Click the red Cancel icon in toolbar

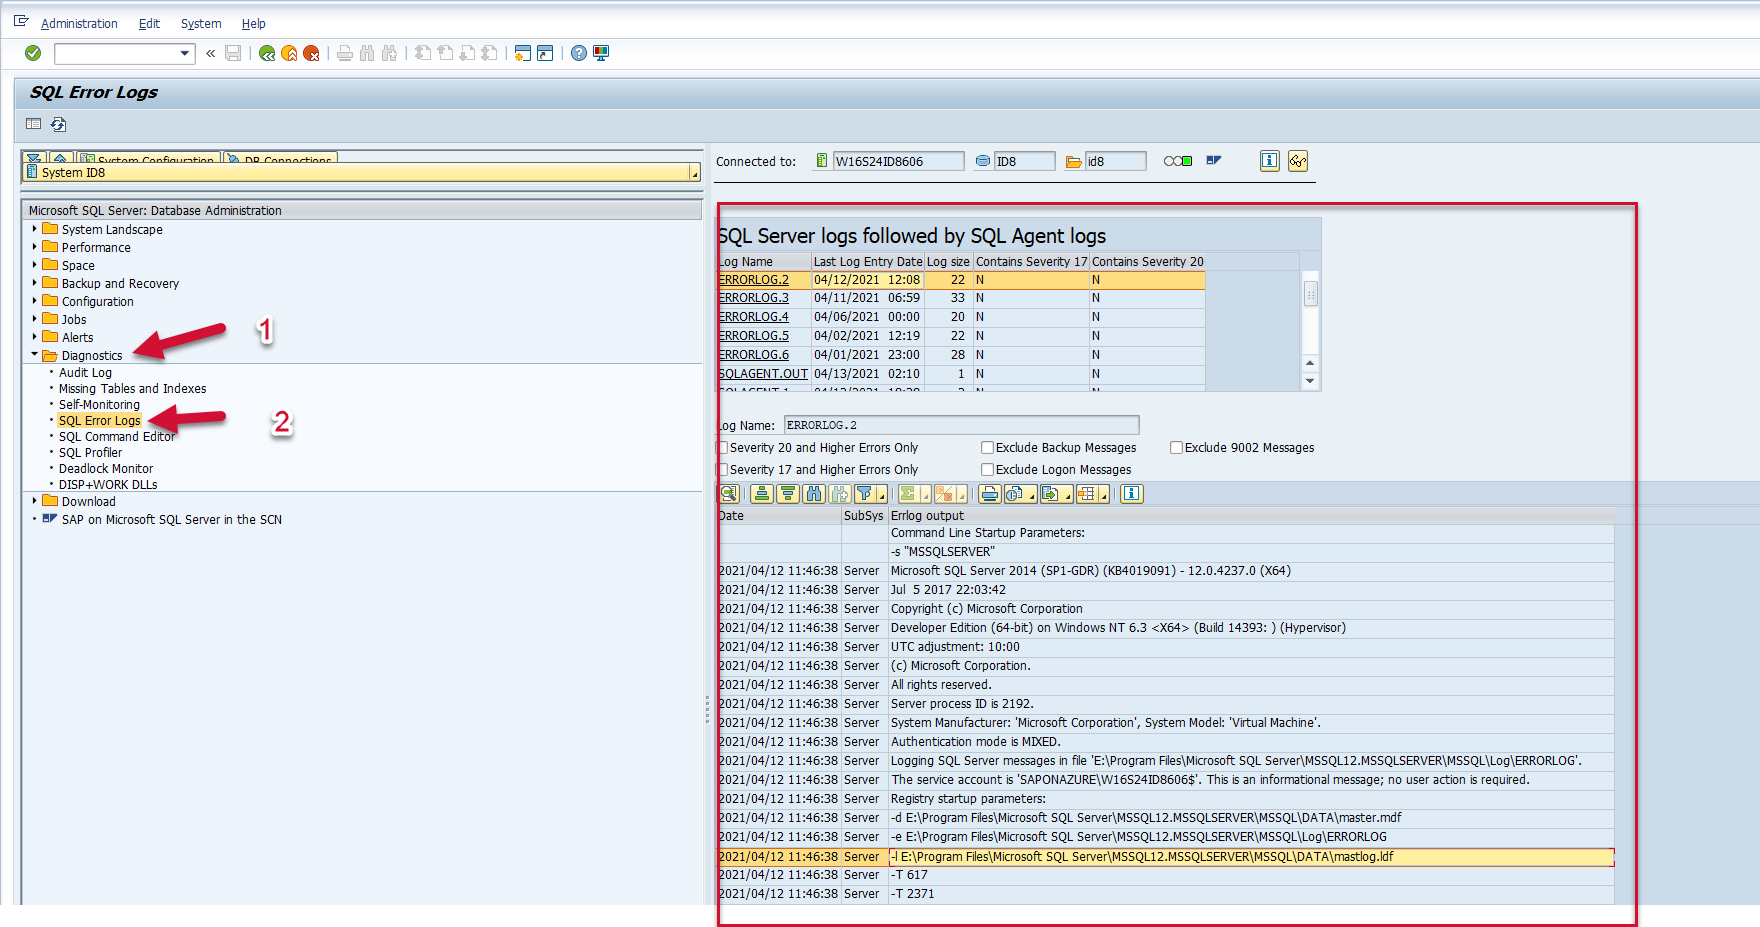coord(312,53)
